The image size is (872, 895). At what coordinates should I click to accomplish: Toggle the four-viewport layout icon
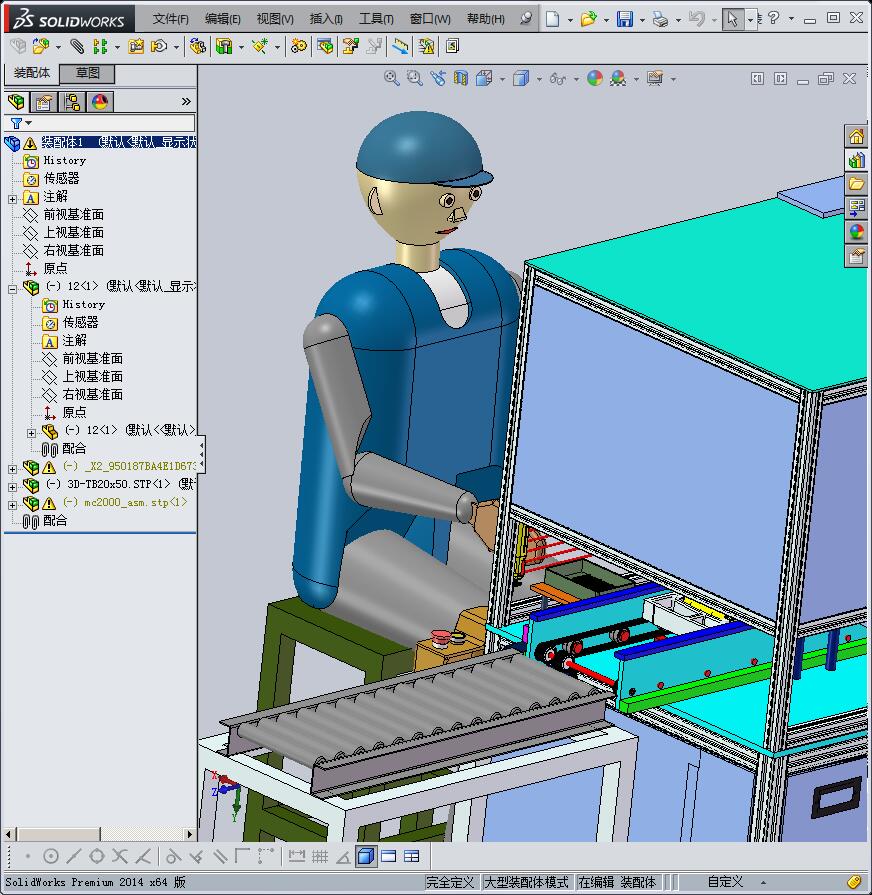pyautogui.click(x=411, y=856)
